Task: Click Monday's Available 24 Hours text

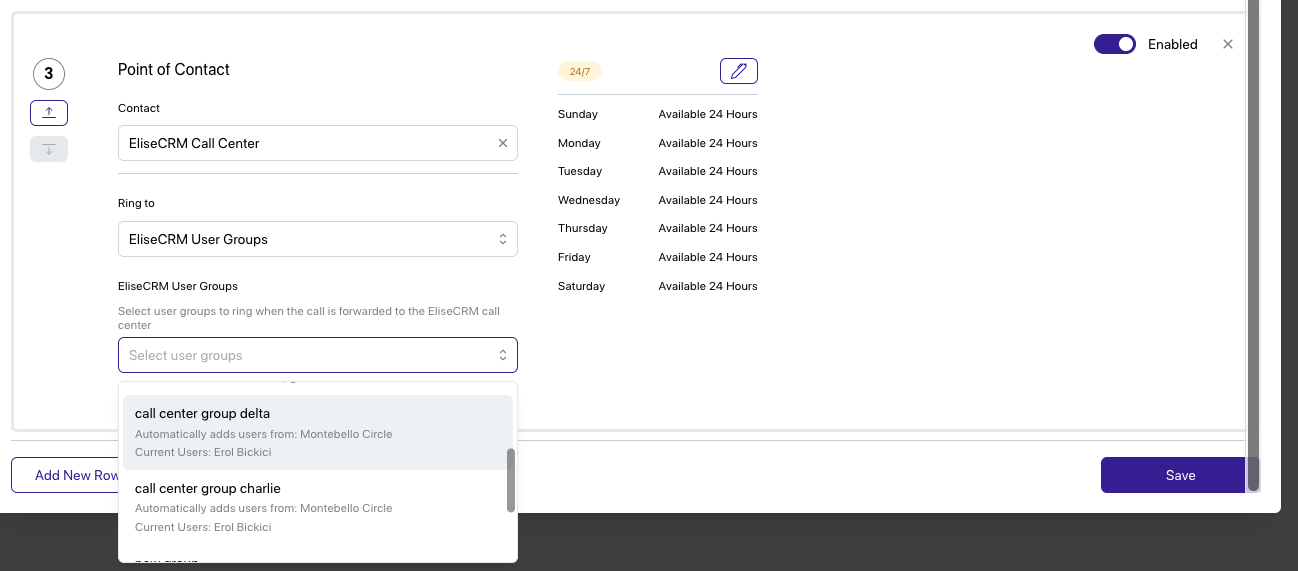Action: tap(708, 143)
